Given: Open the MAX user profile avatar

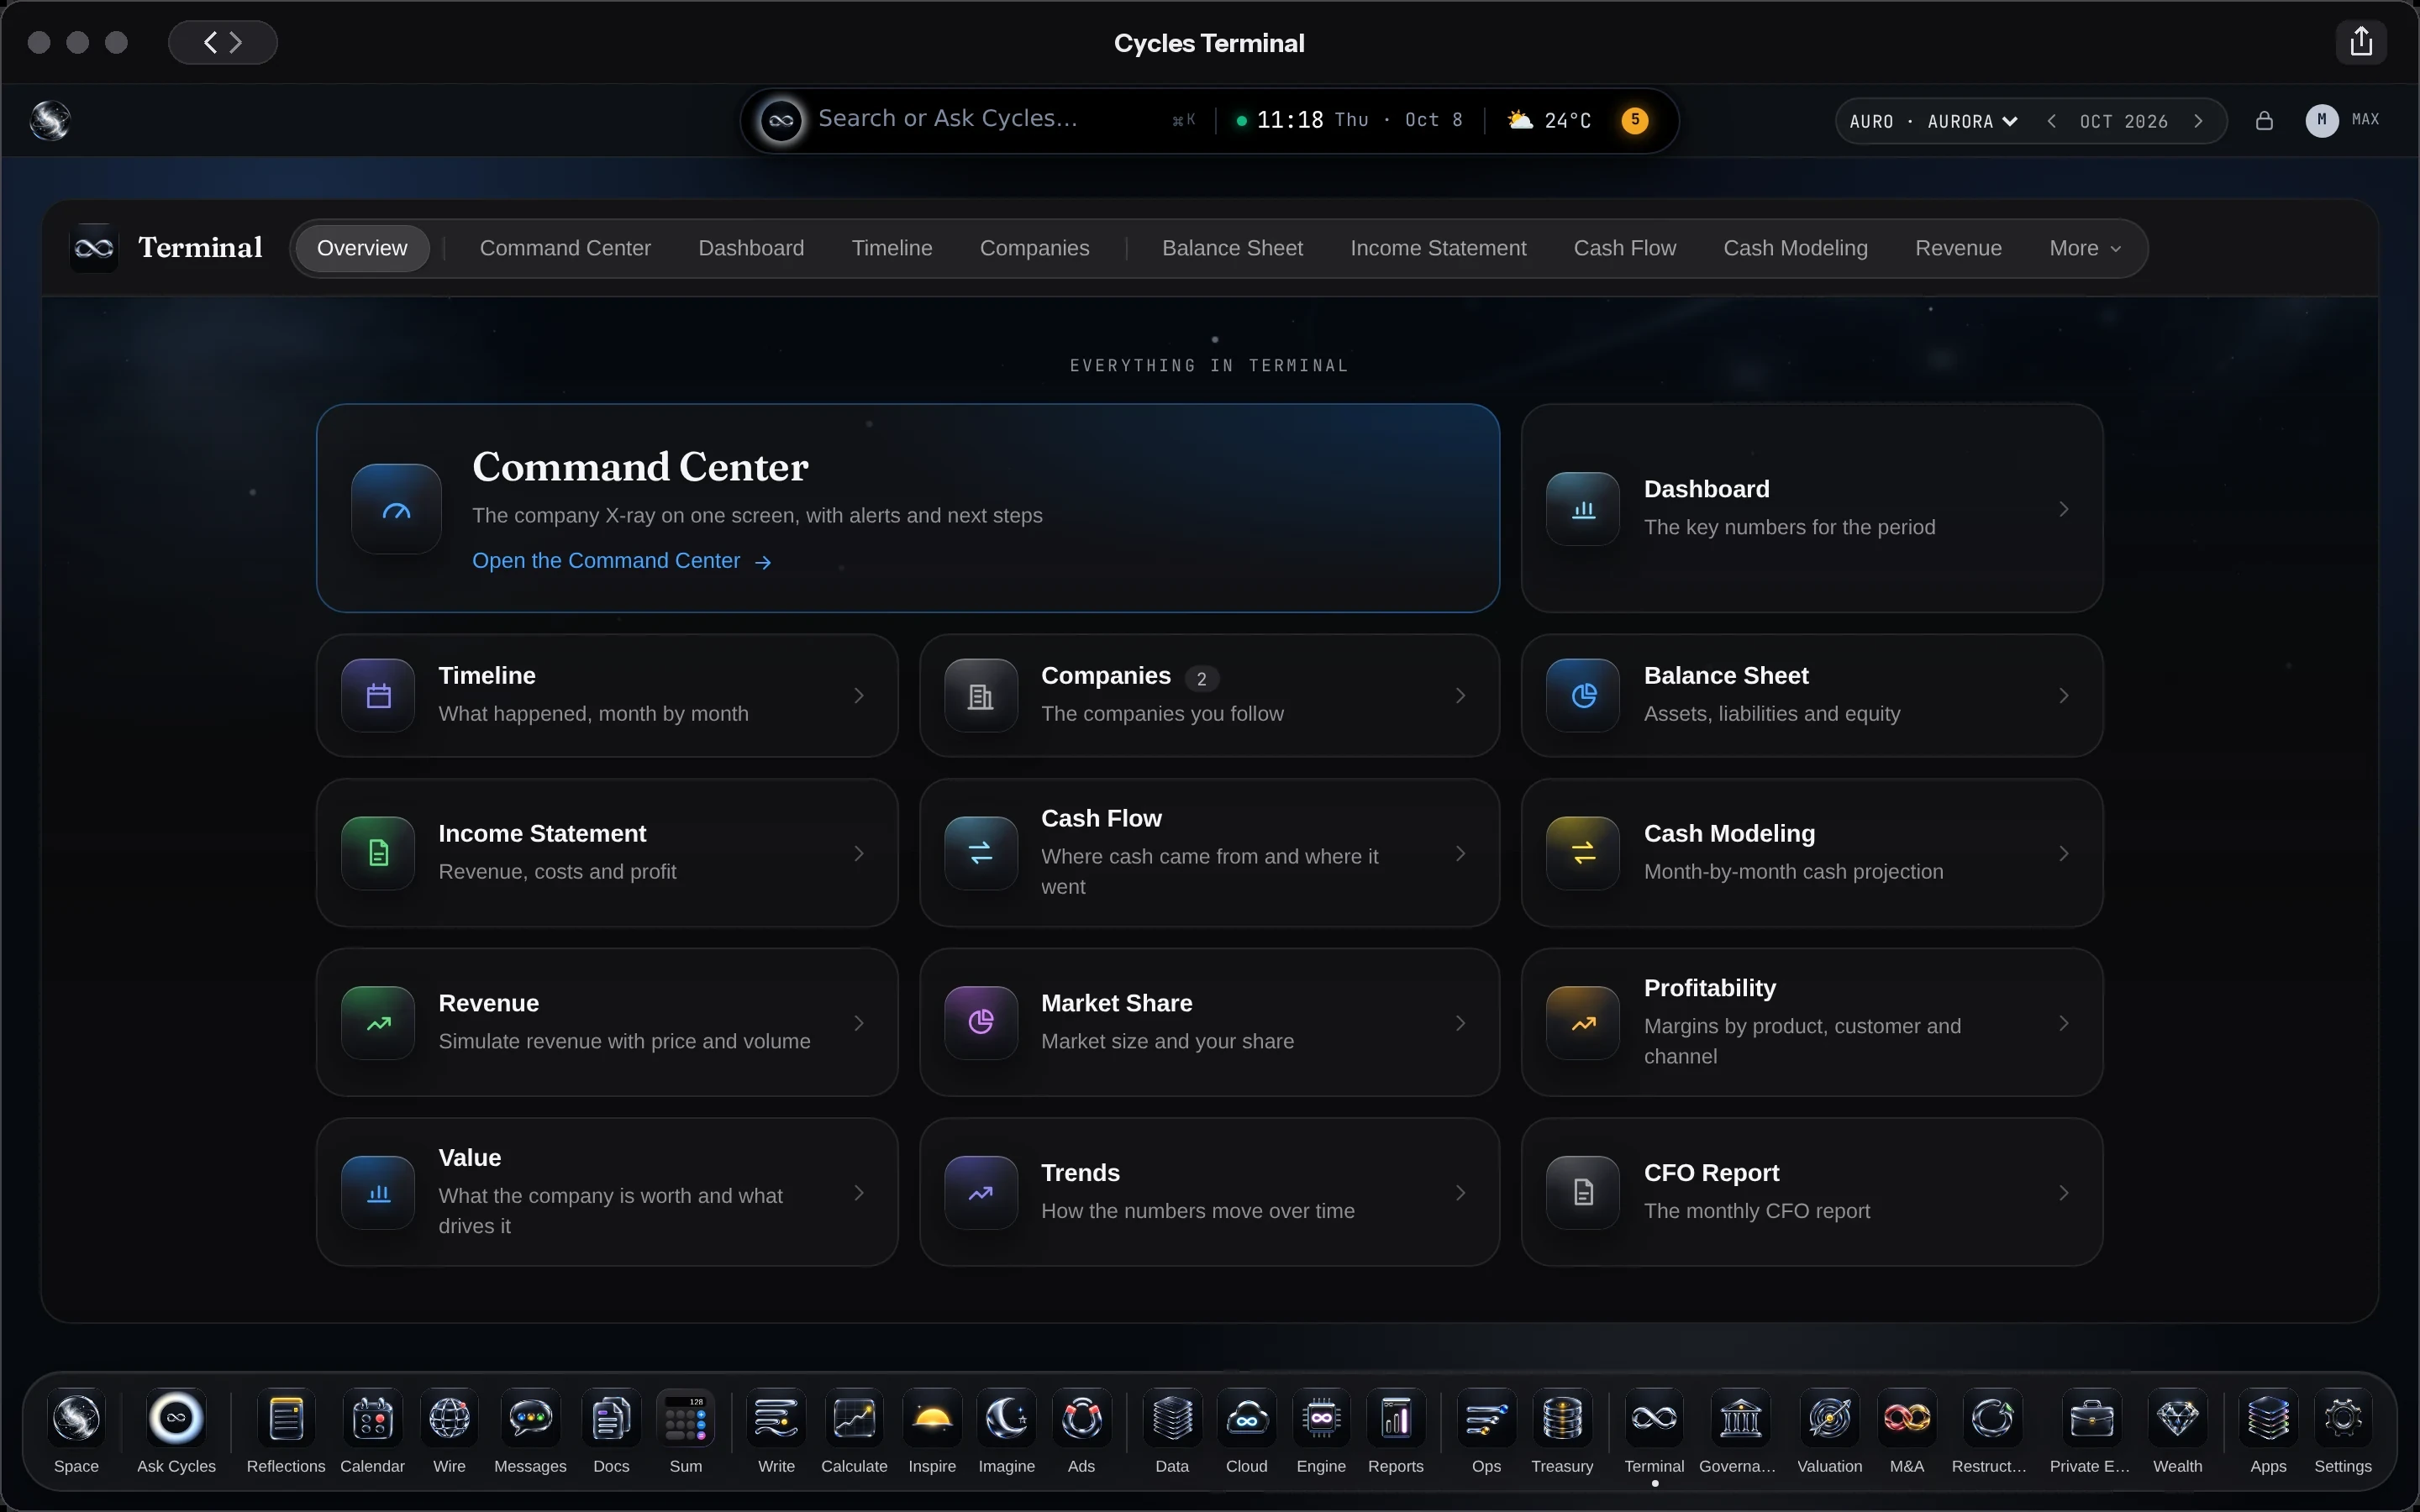Looking at the screenshot, I should (x=2321, y=120).
